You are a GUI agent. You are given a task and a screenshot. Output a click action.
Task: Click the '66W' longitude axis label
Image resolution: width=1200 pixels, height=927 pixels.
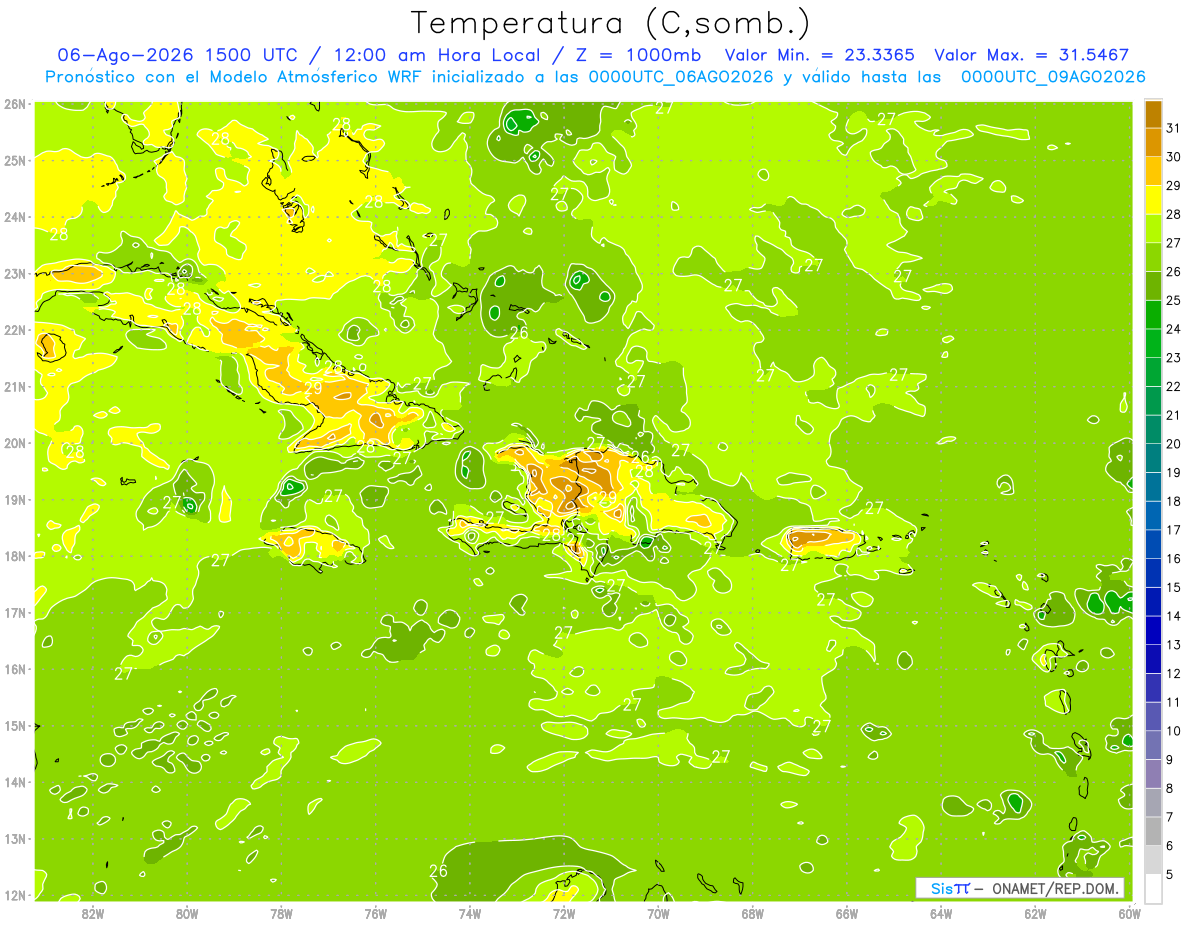point(847,913)
